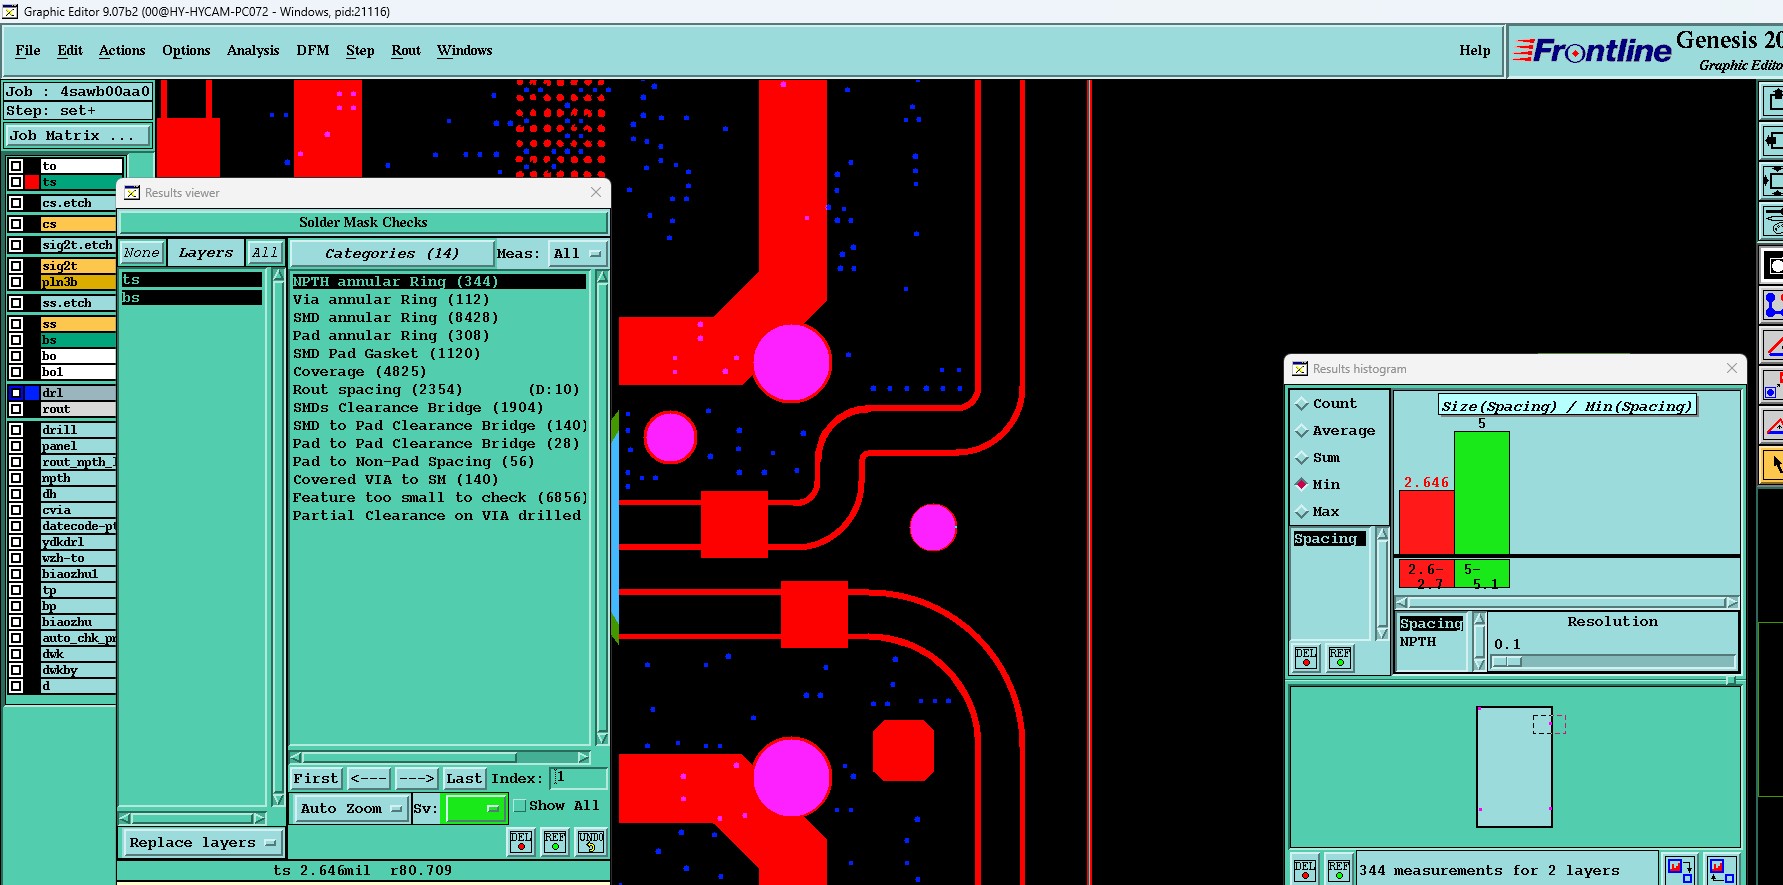Click REF icon in Results viewer
The image size is (1783, 885).
coord(555,842)
